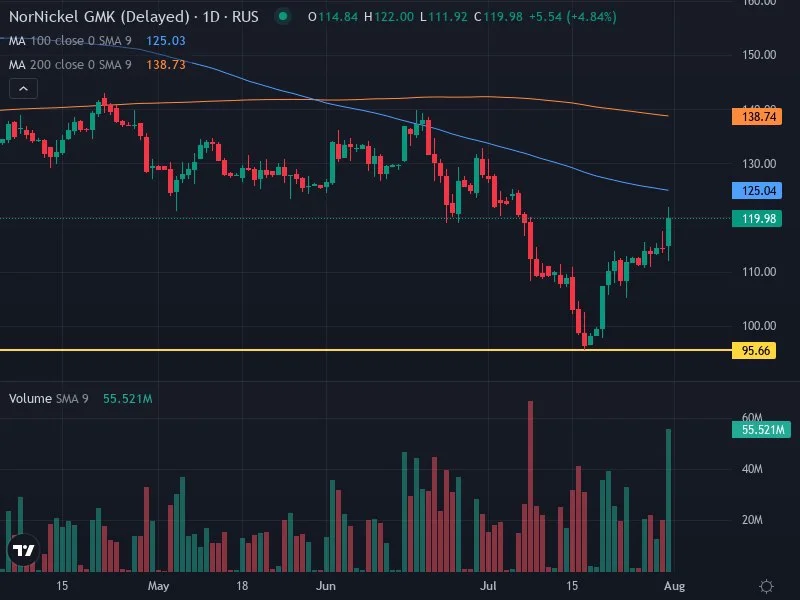The image size is (800, 600).
Task: Select the Volume SMA 9 indicator legend
Action: point(48,398)
